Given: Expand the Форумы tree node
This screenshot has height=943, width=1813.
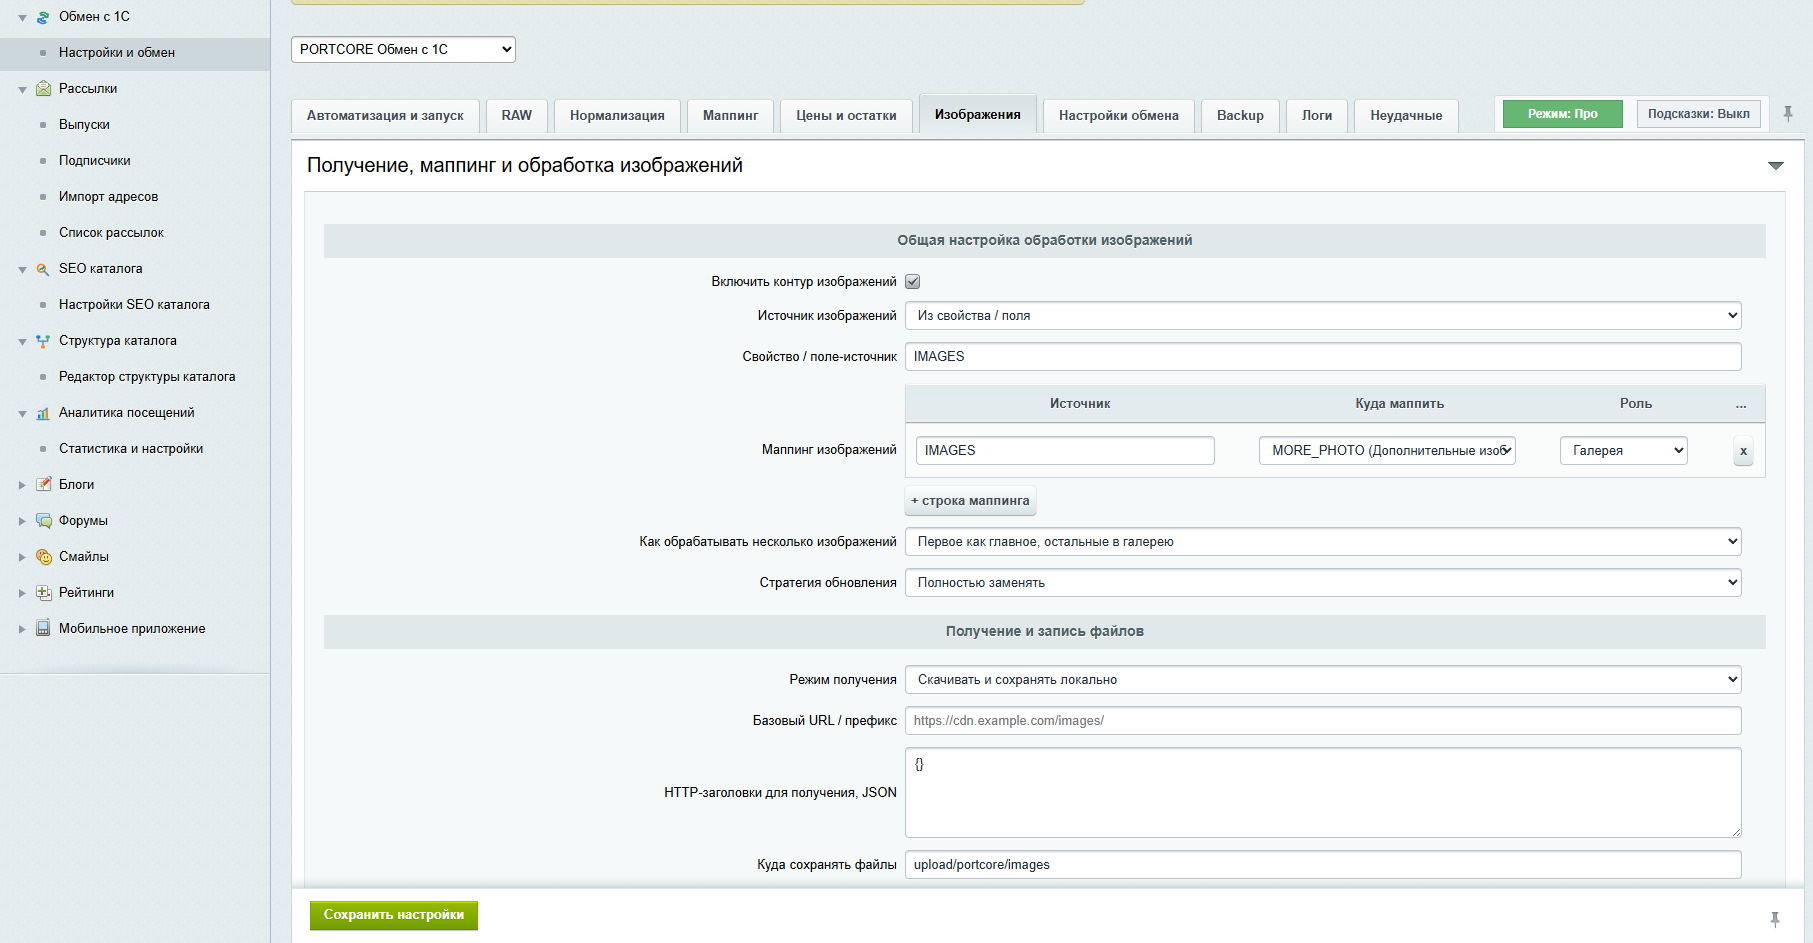Looking at the screenshot, I should 22,521.
